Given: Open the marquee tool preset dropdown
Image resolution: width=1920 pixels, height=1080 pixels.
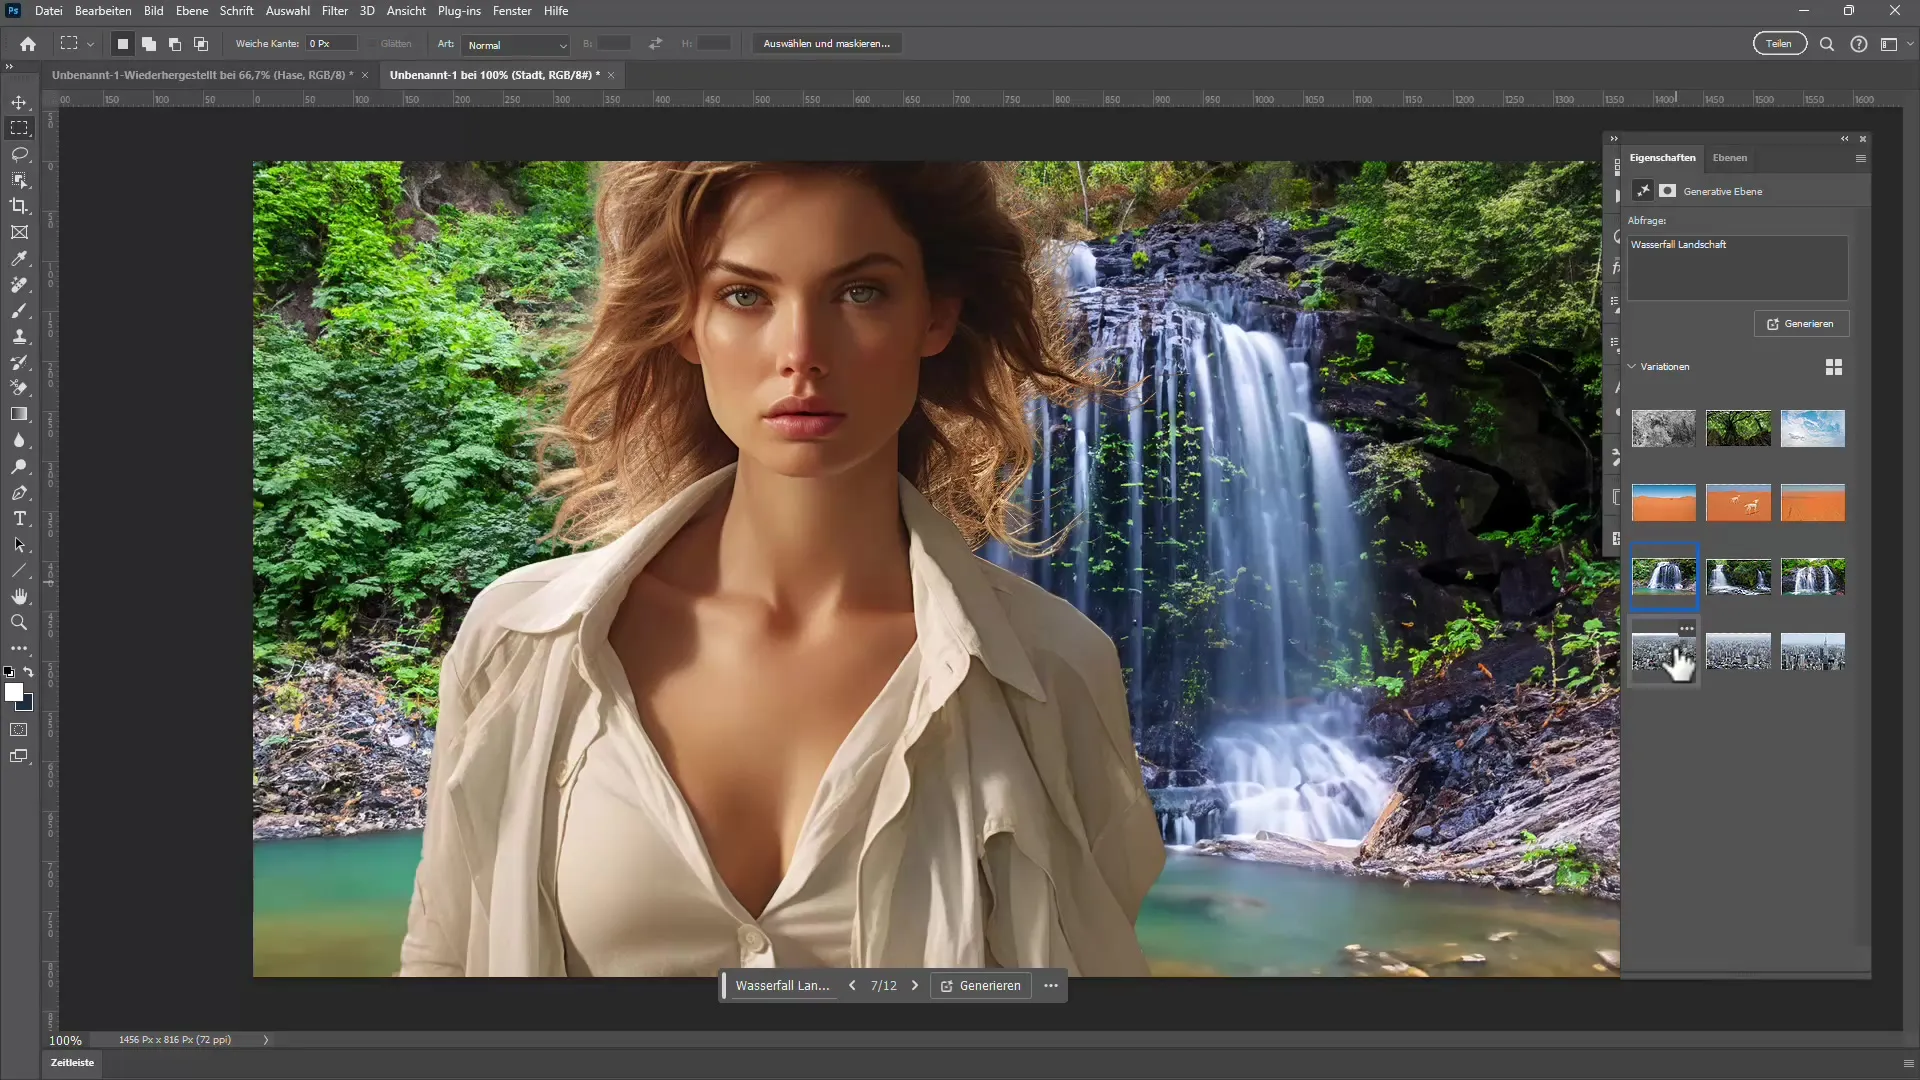Looking at the screenshot, I should click(90, 44).
